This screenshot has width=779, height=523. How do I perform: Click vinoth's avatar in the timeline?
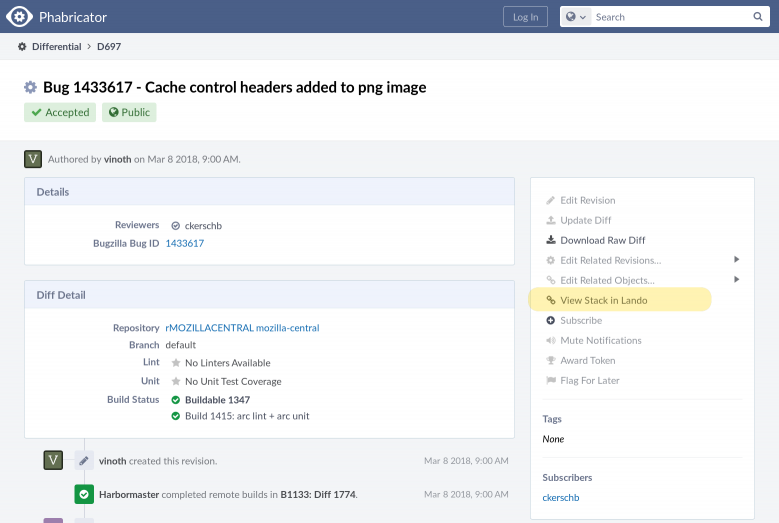click(x=53, y=460)
